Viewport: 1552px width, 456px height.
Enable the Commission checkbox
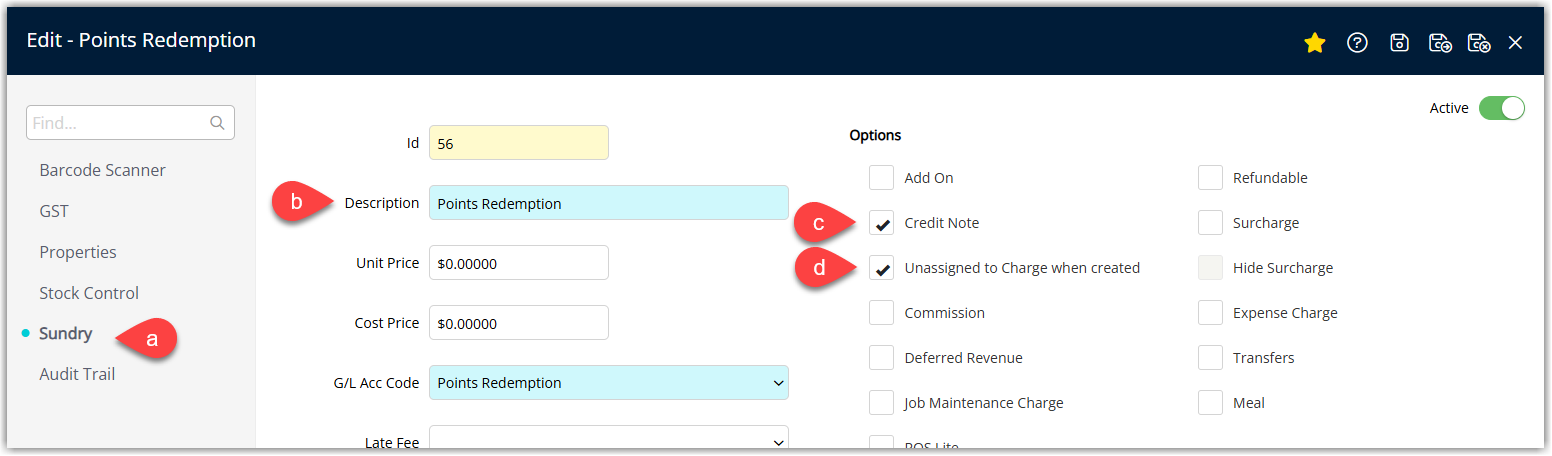pos(881,313)
